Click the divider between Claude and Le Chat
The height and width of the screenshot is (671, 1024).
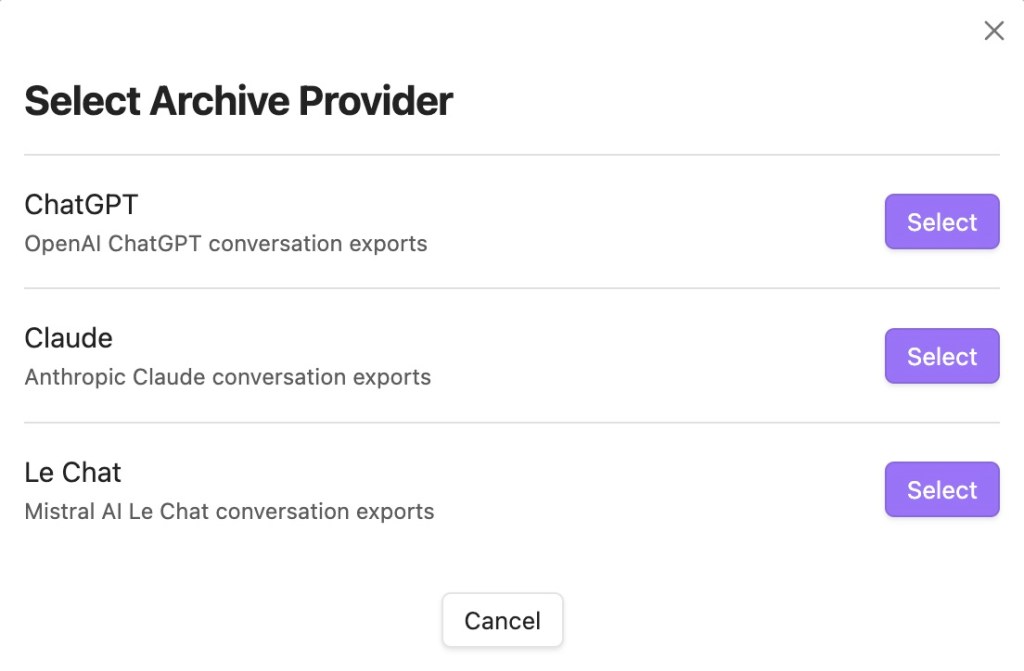(512, 423)
